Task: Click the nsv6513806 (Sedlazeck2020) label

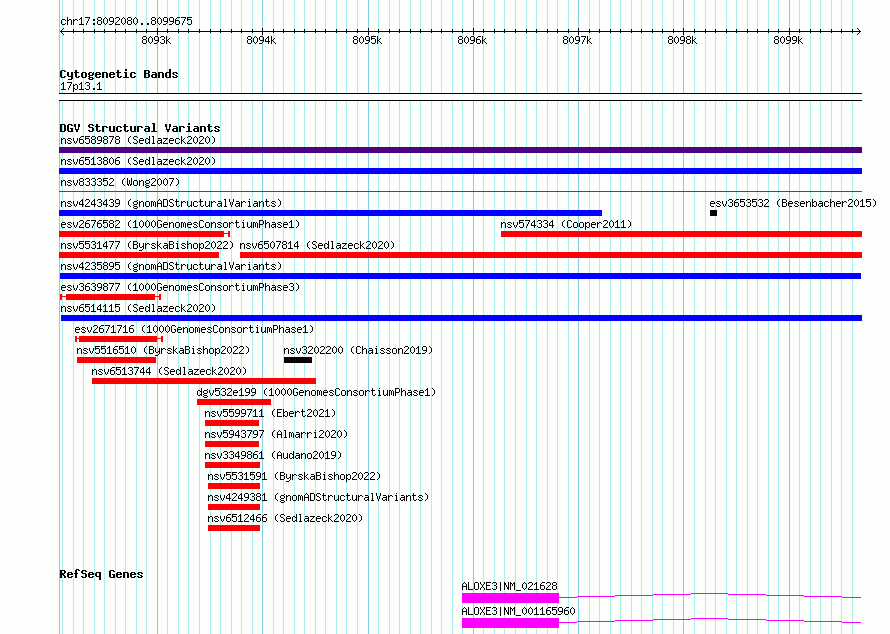Action: pos(138,161)
